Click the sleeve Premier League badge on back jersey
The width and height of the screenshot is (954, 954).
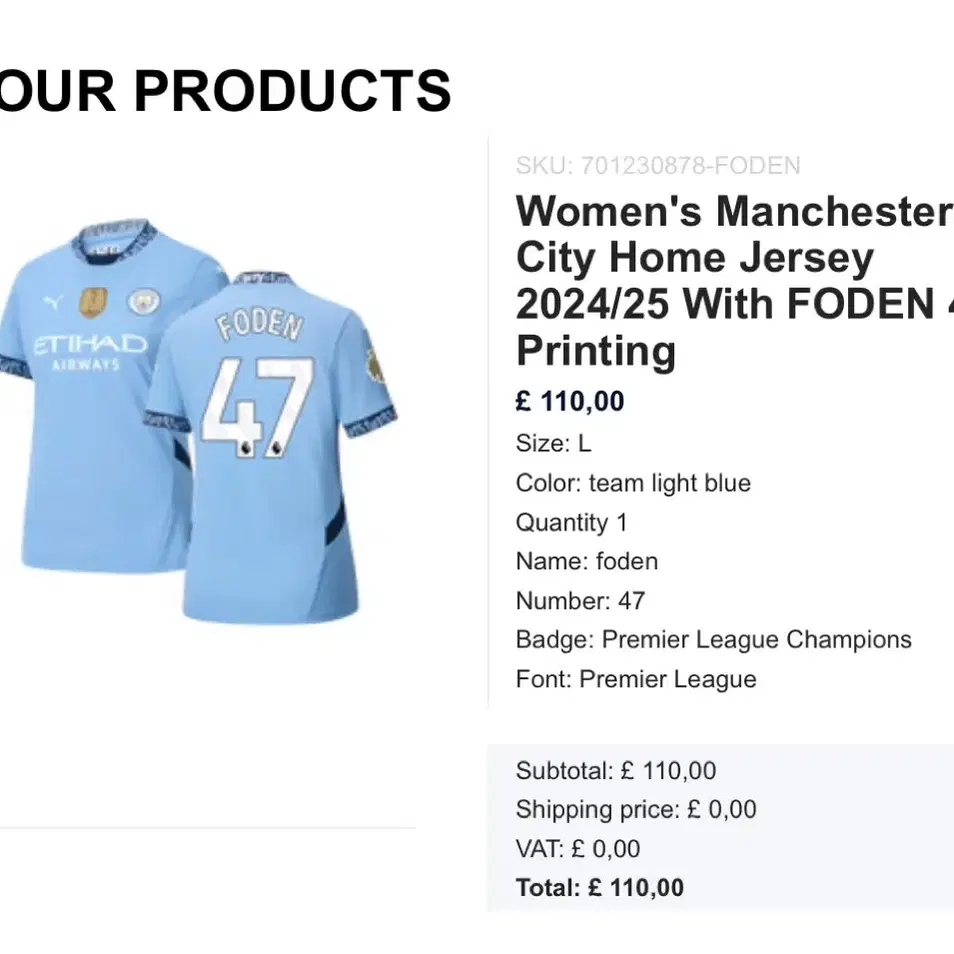coord(375,366)
